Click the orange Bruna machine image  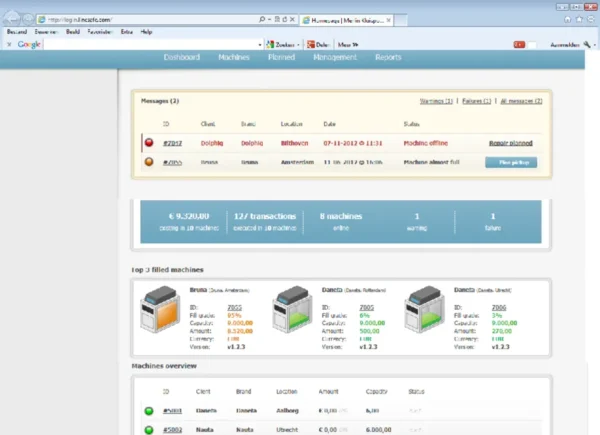point(160,309)
